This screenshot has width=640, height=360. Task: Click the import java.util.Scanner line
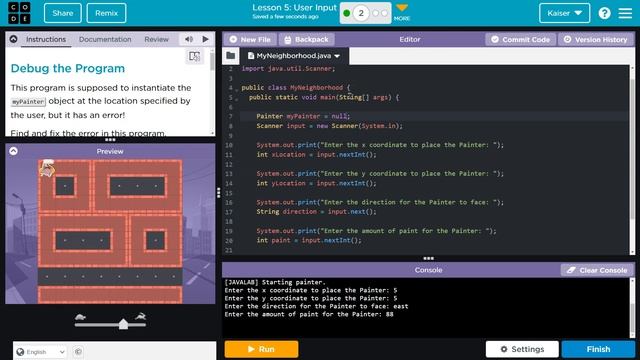click(288, 69)
